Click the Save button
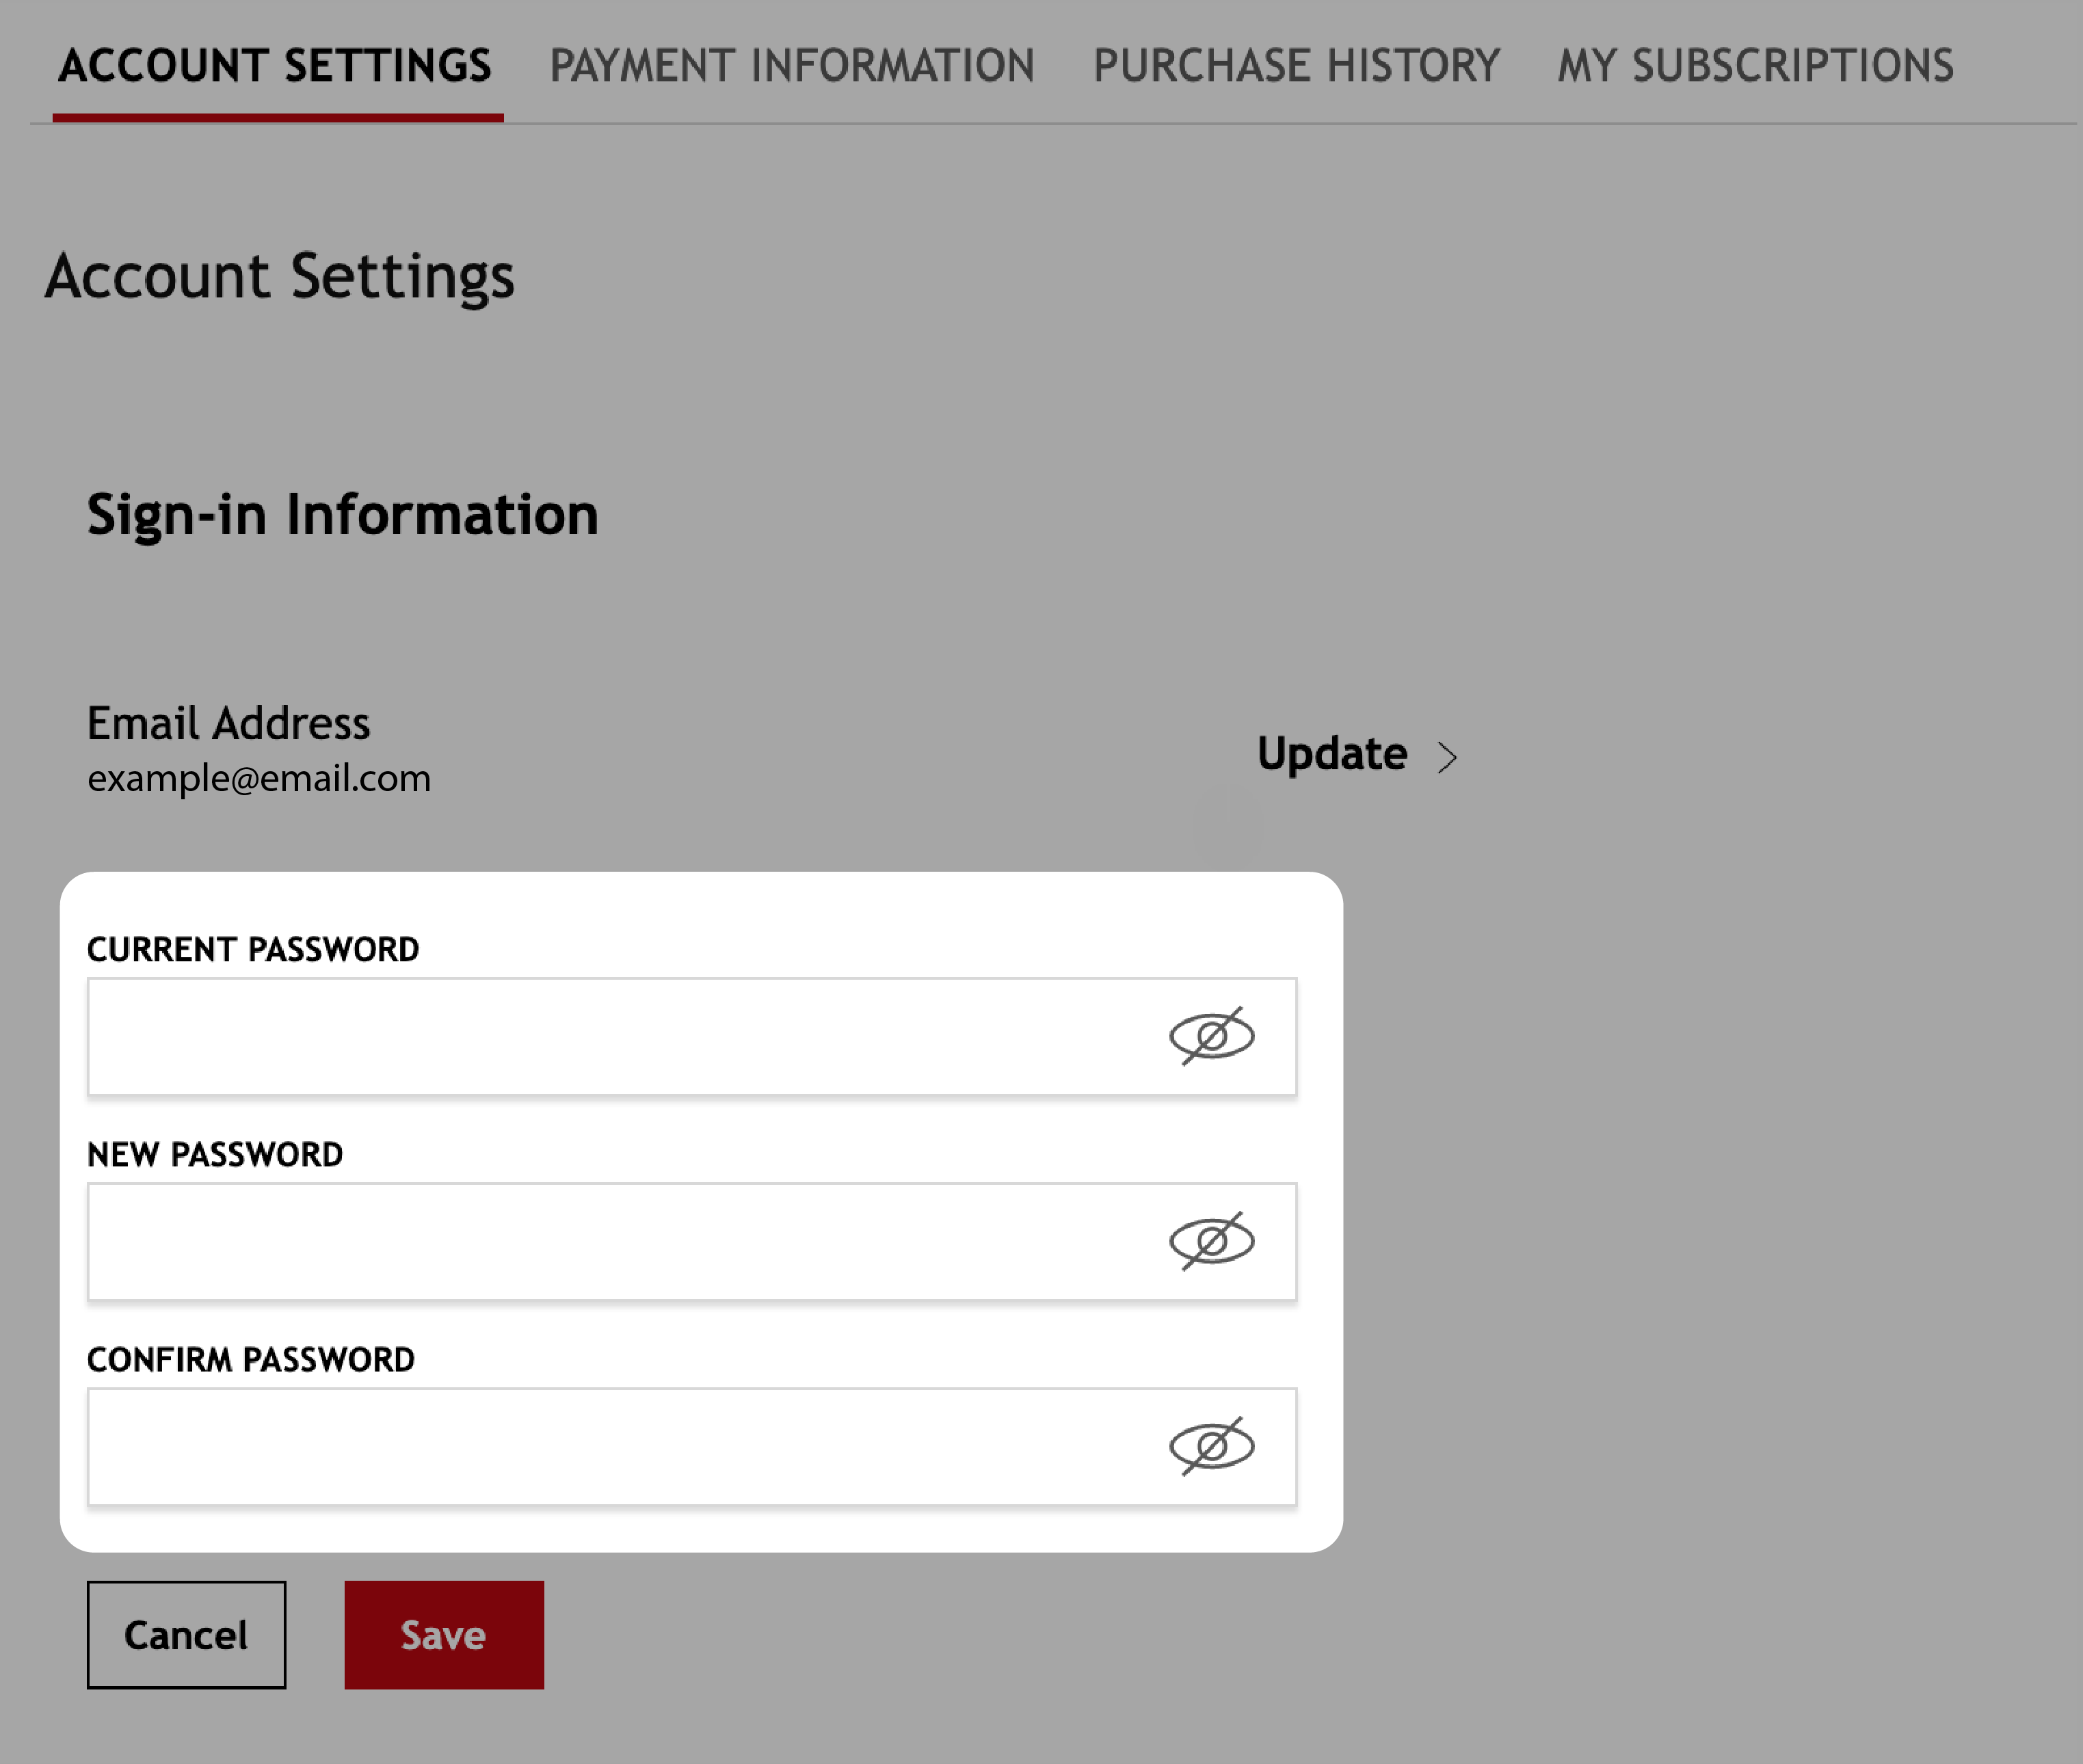 pyautogui.click(x=443, y=1635)
